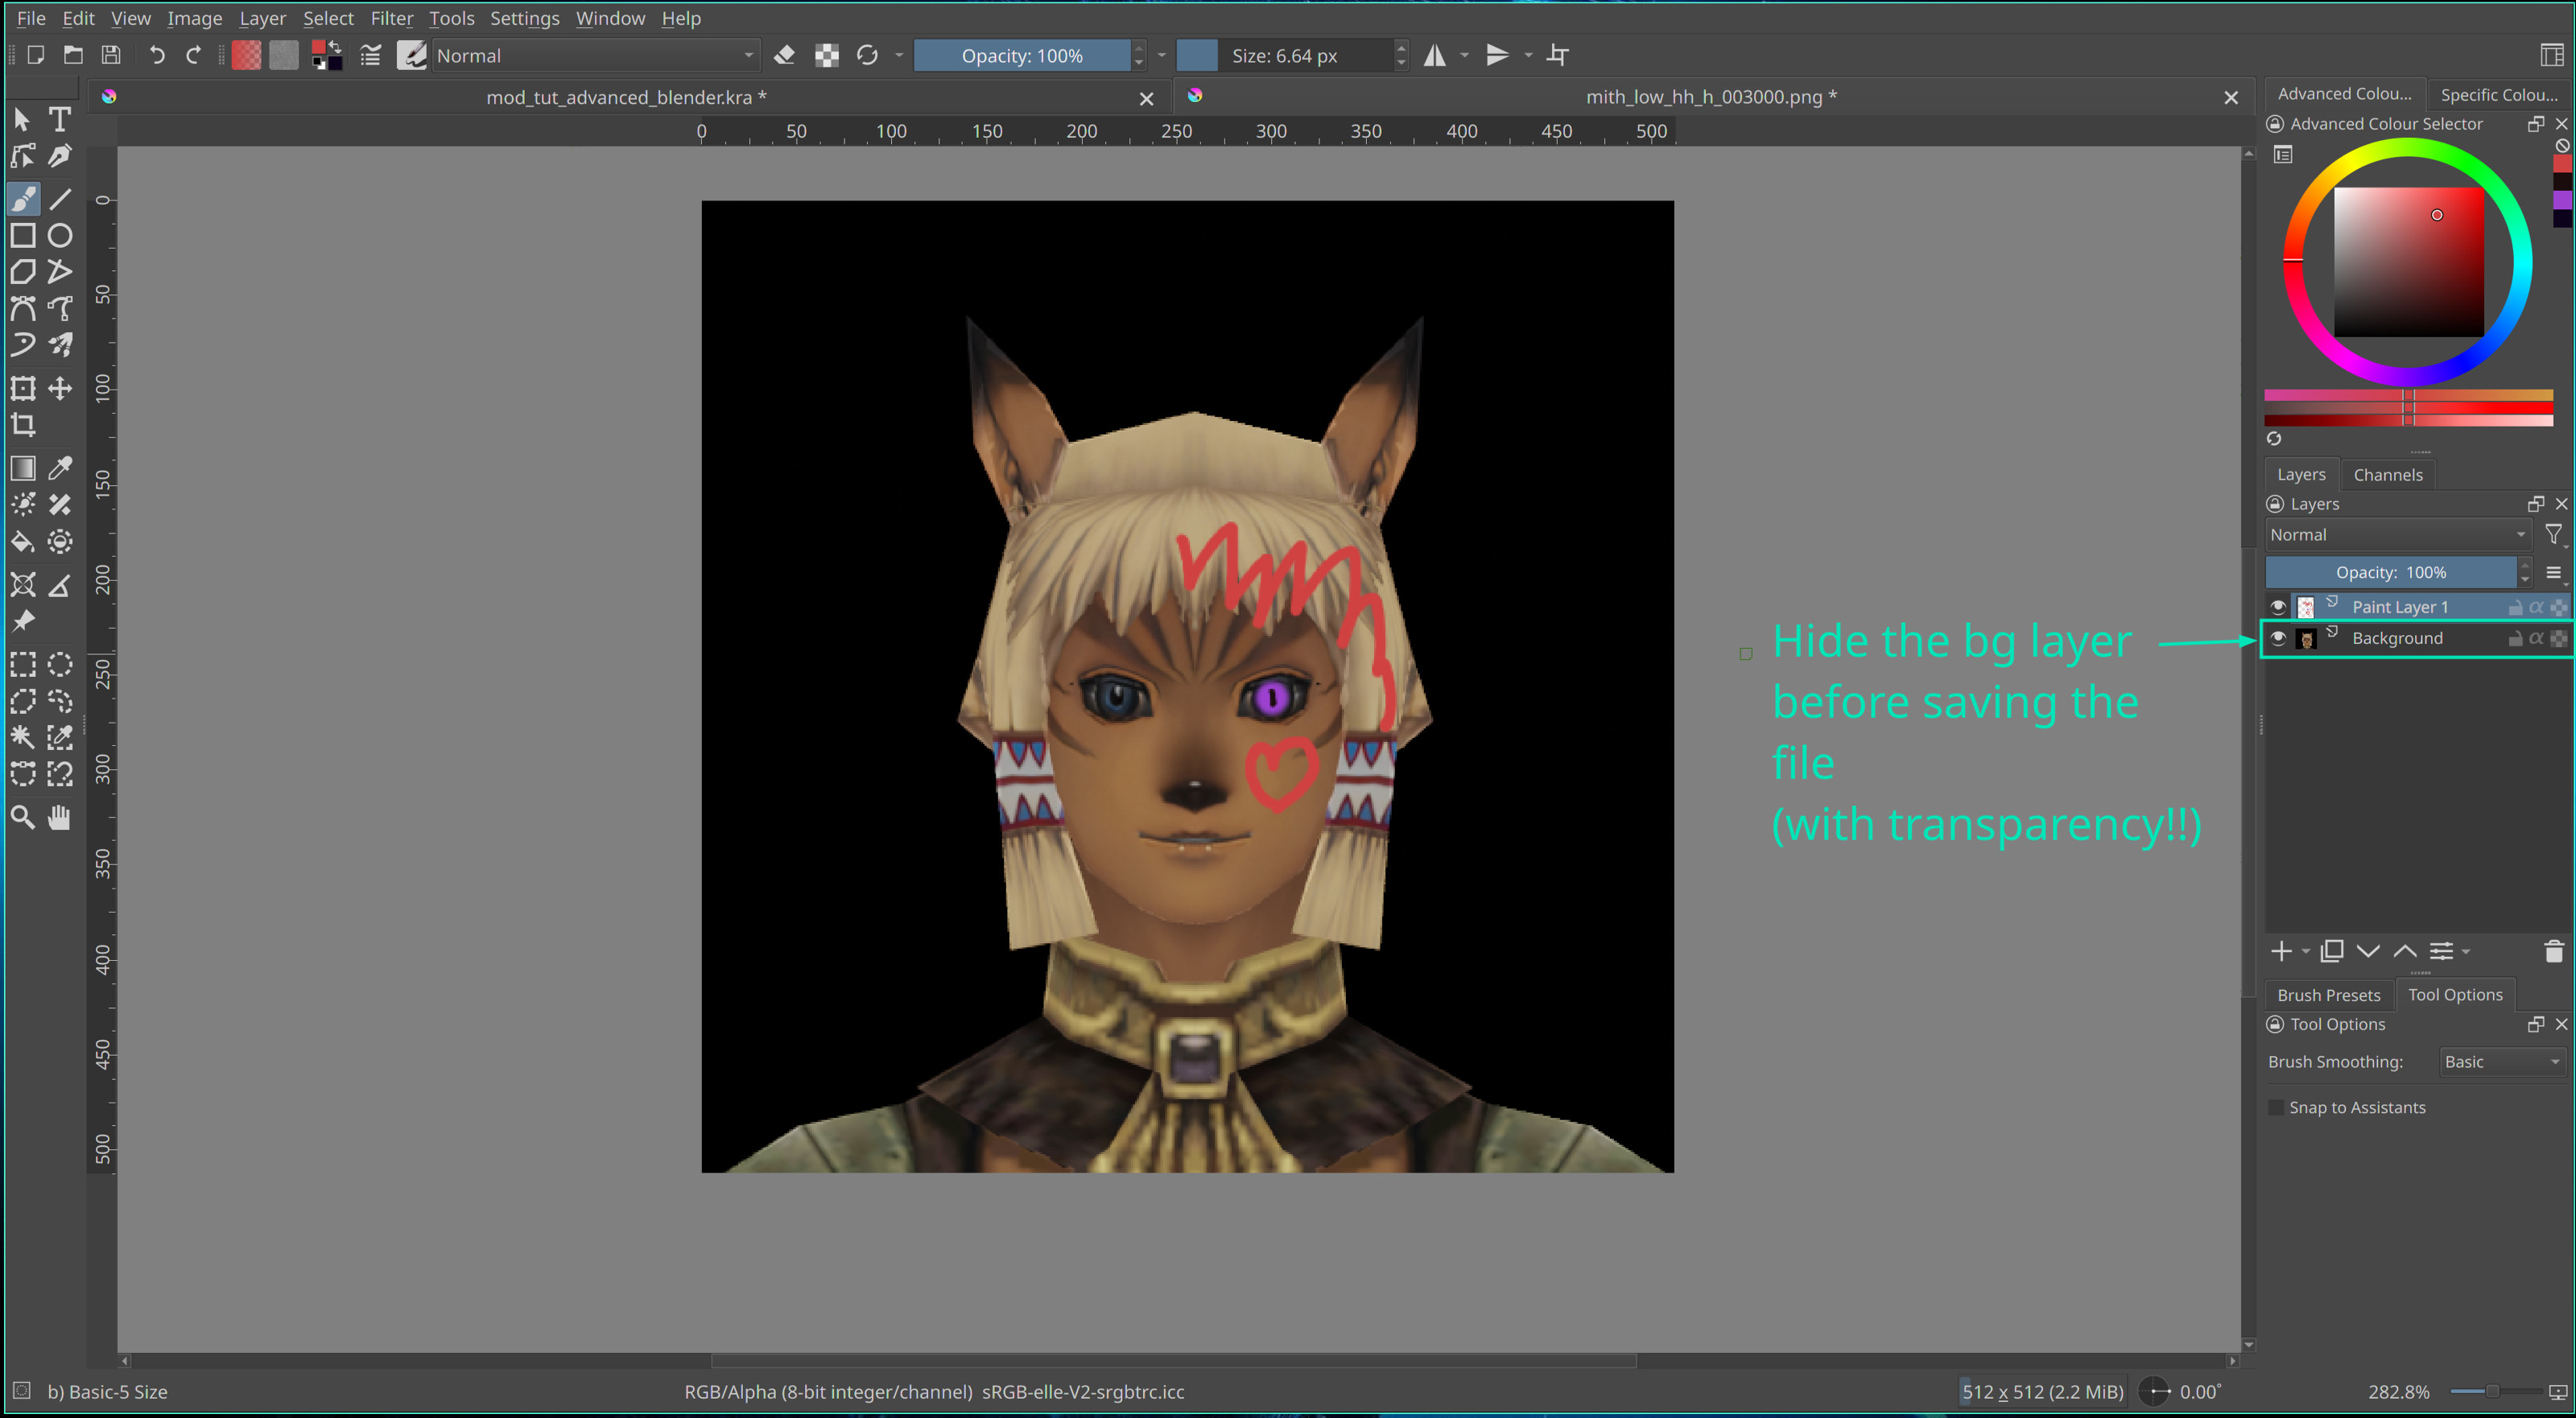Select the Gradient tool
This screenshot has height=1418, width=2576.
click(23, 468)
